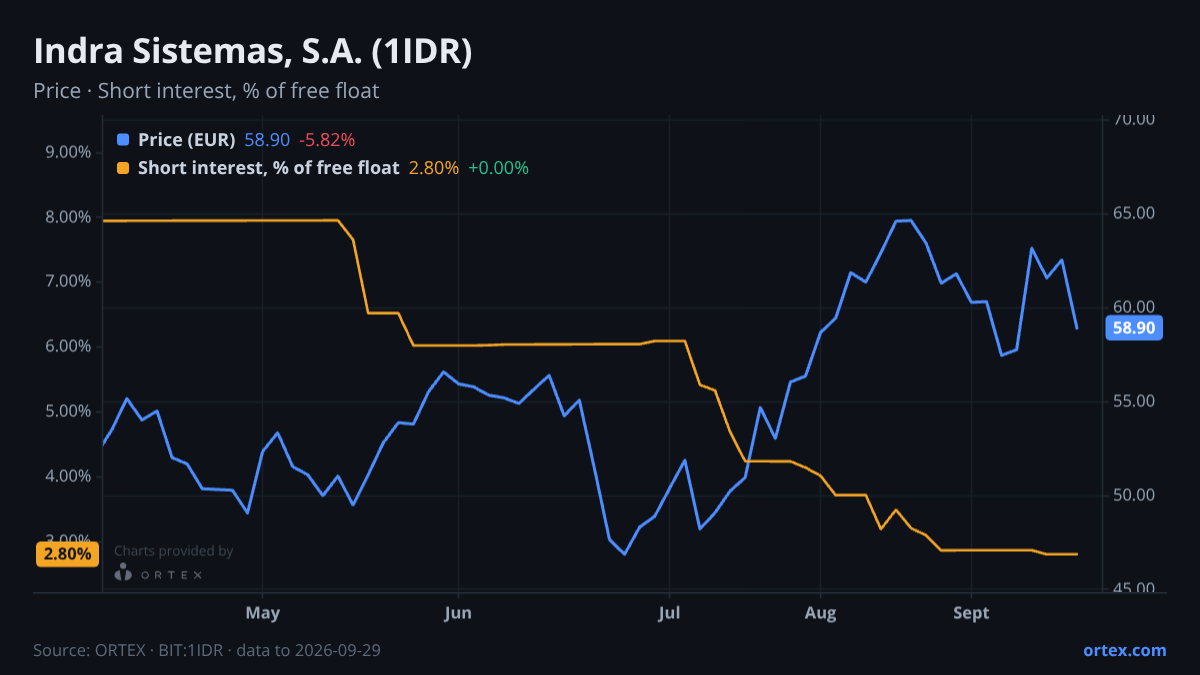Image resolution: width=1200 pixels, height=675 pixels.
Task: Click the chart title Indra Sistemas, S.A. (1IDR)
Action: tap(253, 52)
